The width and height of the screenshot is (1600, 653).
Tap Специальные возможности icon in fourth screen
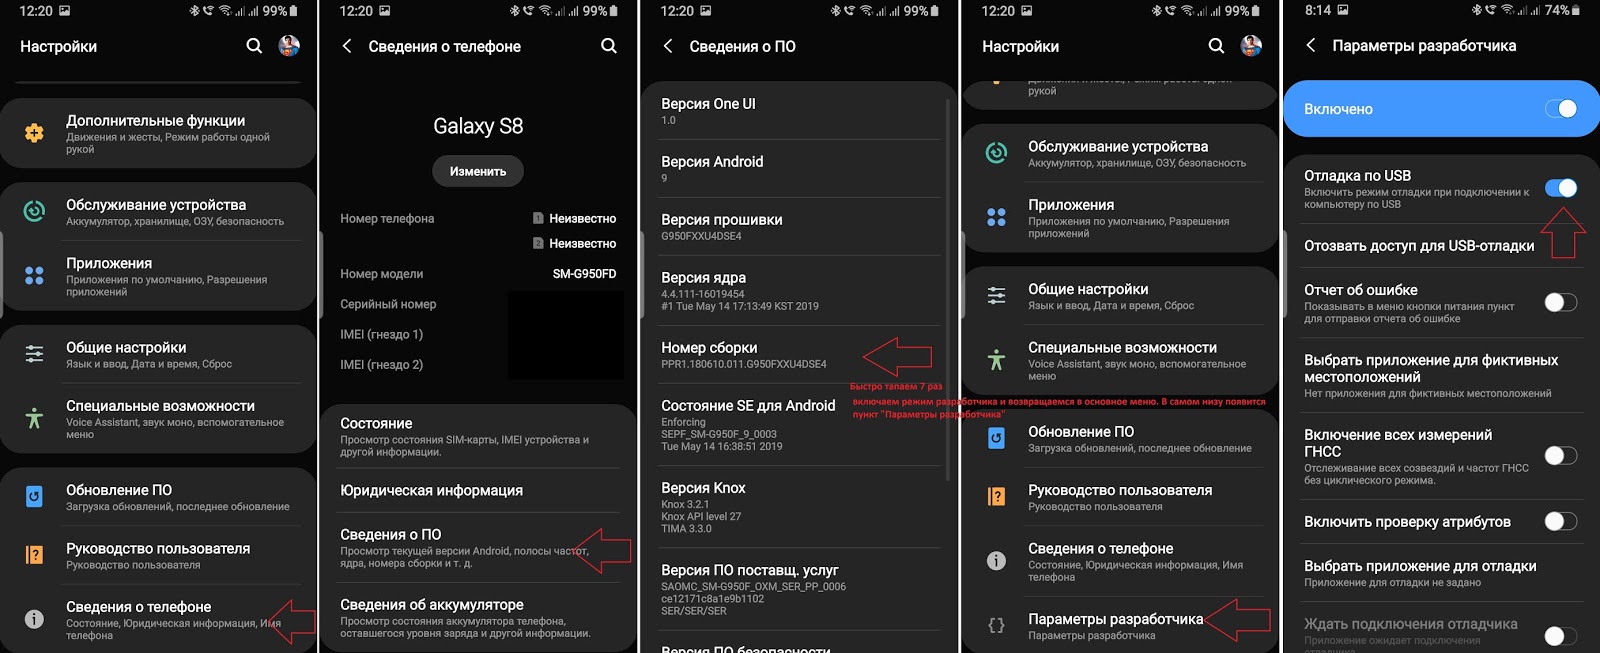(996, 360)
